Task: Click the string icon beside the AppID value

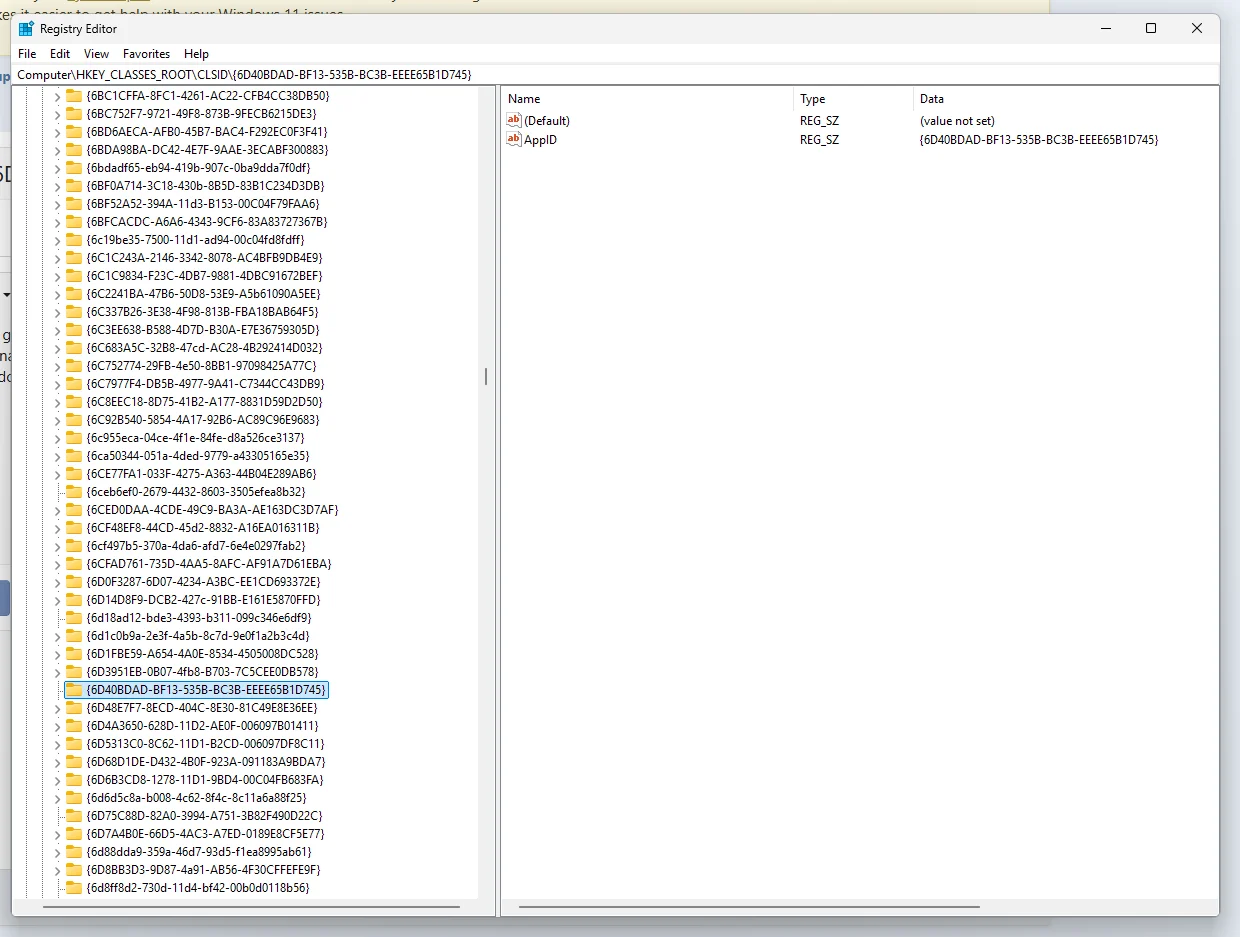Action: [x=514, y=139]
